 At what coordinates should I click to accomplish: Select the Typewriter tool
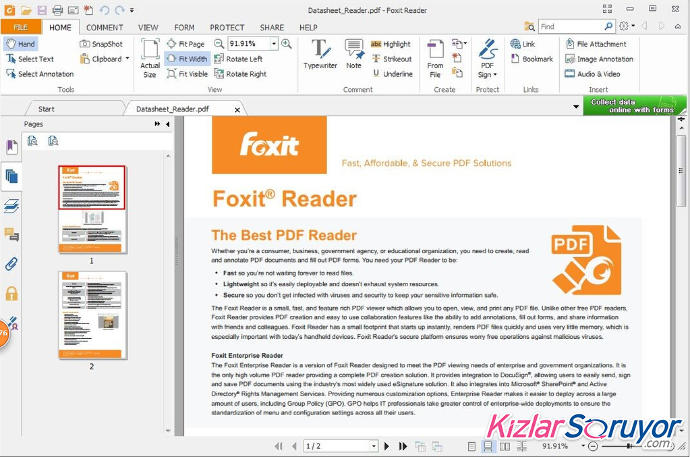tap(320, 54)
